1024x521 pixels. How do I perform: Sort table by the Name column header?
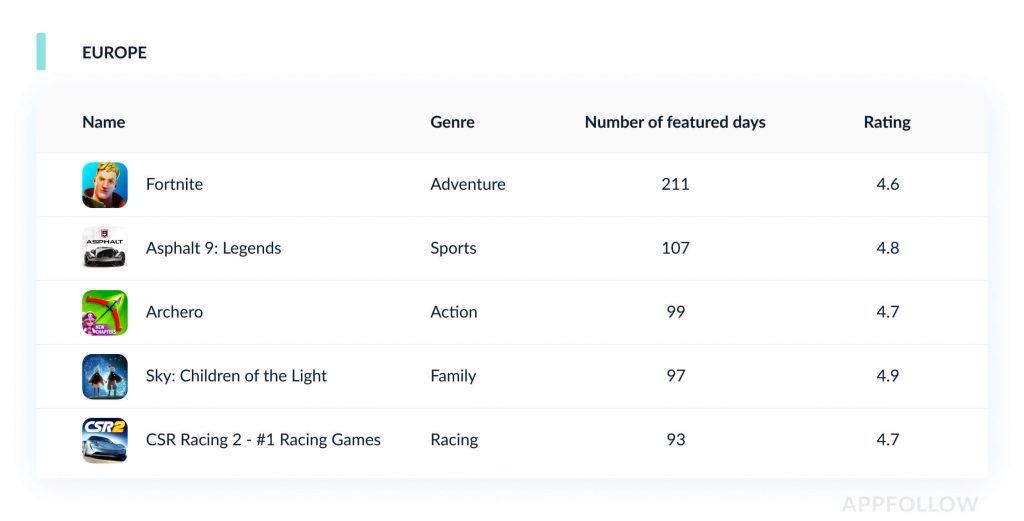click(104, 122)
